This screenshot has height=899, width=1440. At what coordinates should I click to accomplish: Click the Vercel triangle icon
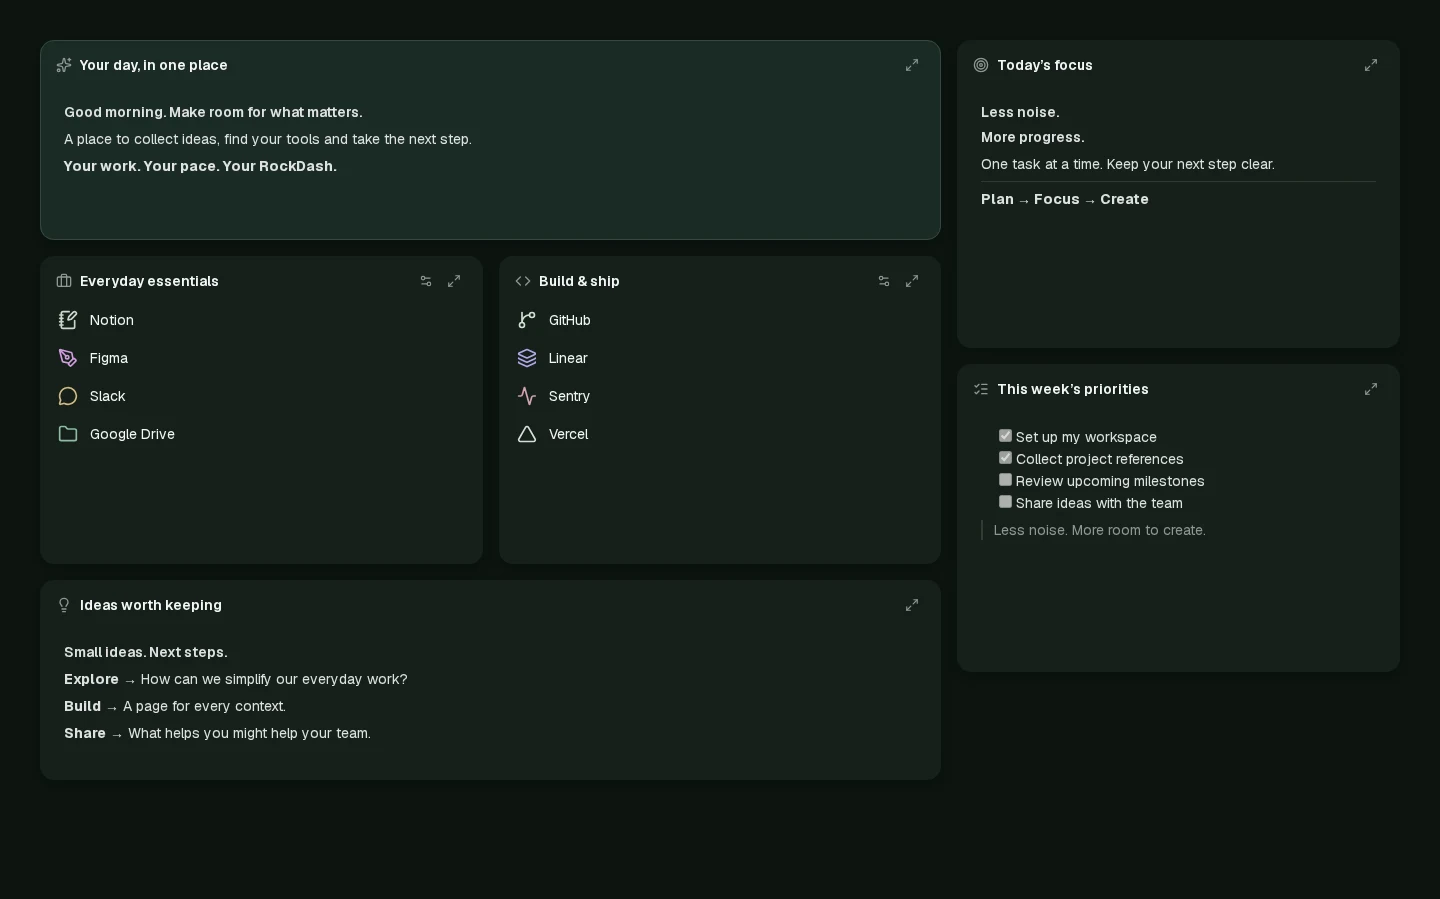(x=527, y=434)
